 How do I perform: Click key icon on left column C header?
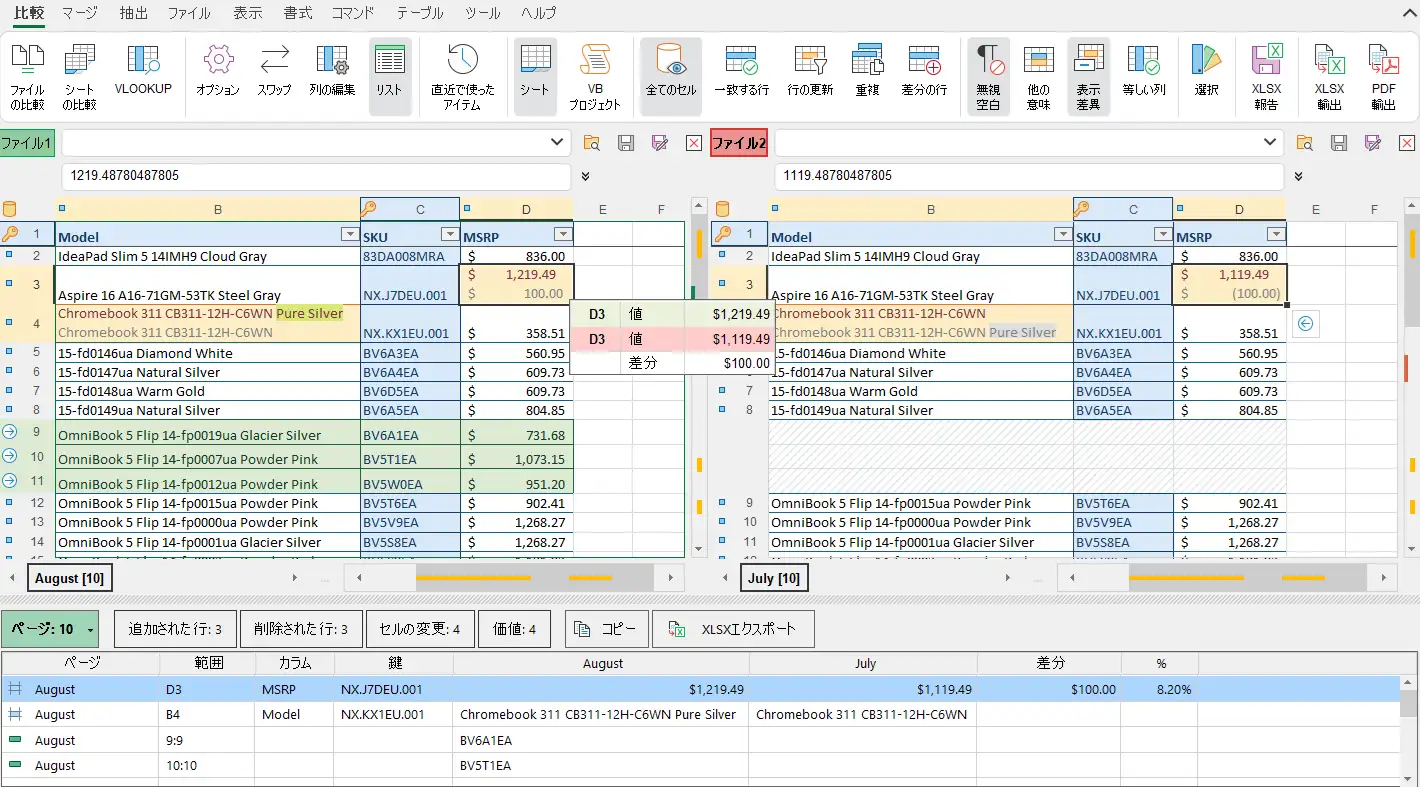[x=369, y=209]
